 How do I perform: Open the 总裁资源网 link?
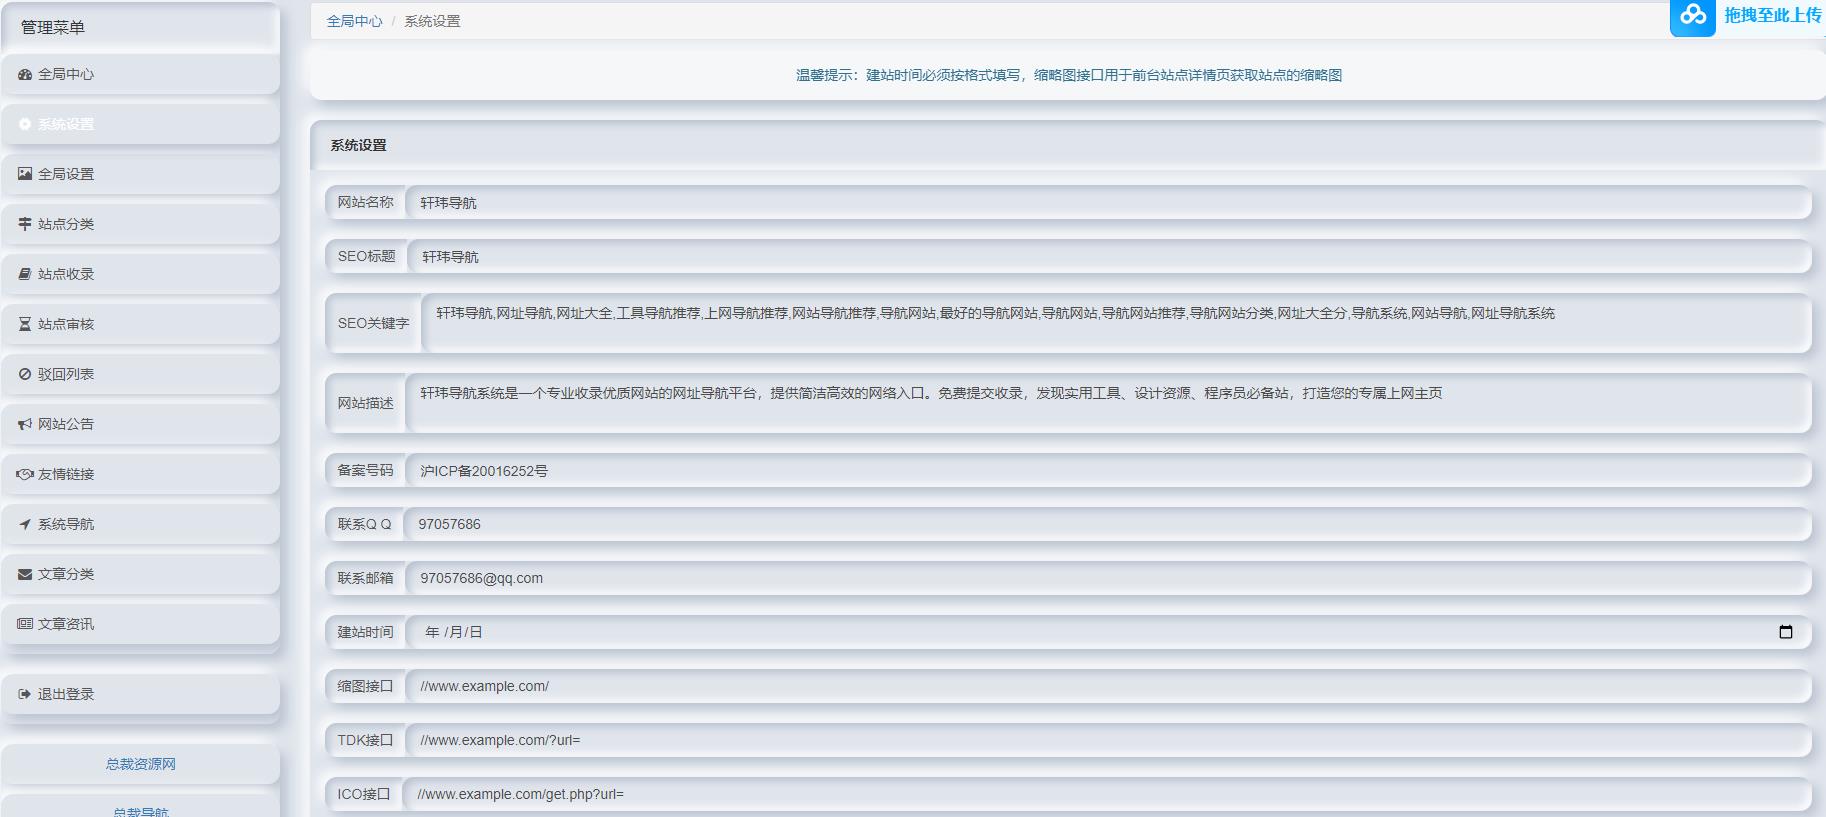point(141,764)
